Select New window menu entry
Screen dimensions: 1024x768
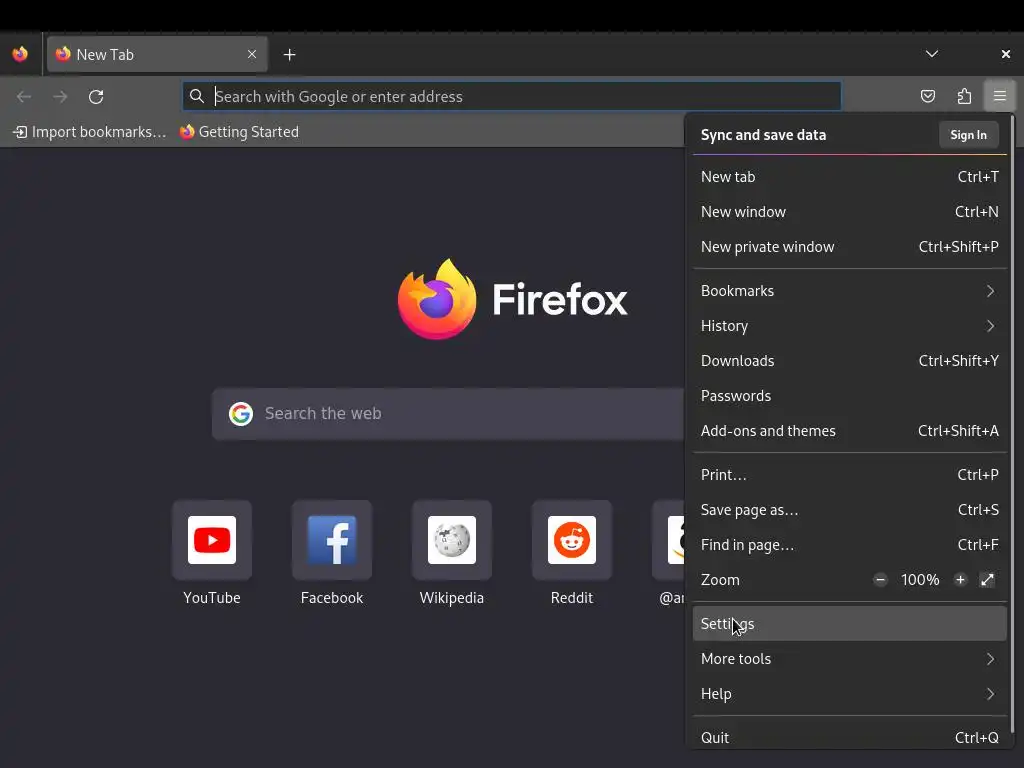pos(850,212)
